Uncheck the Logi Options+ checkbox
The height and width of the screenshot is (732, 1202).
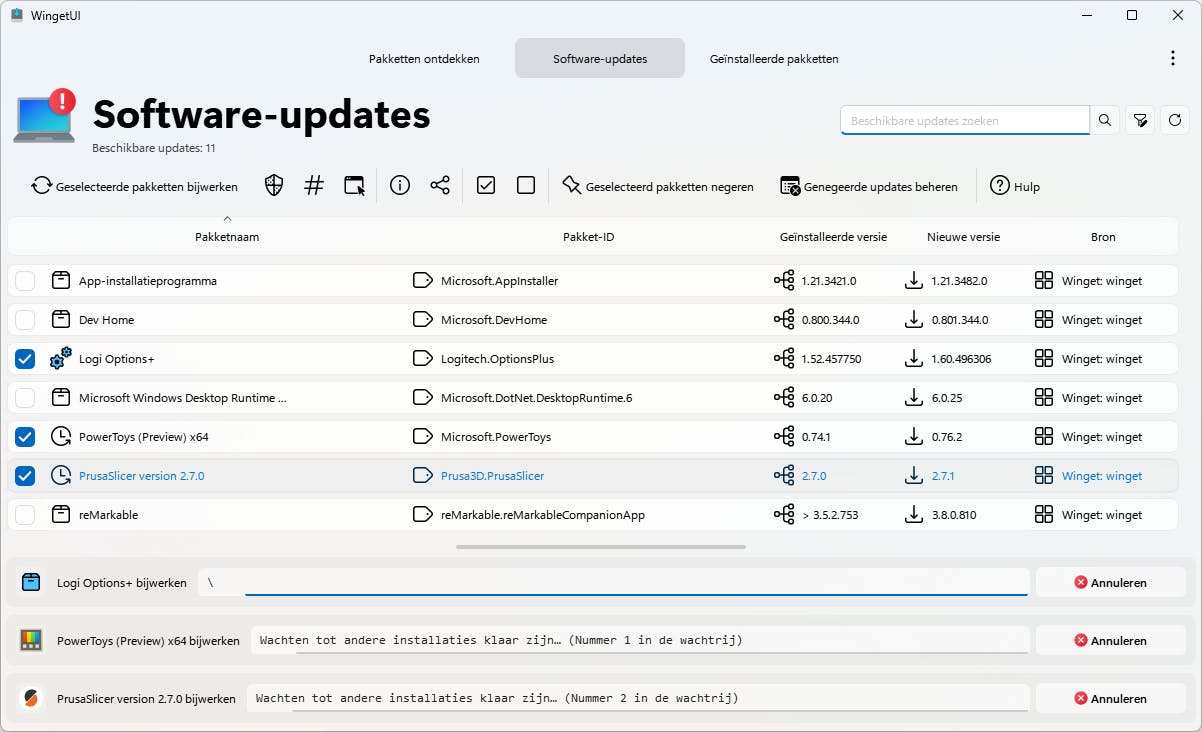tap(25, 359)
